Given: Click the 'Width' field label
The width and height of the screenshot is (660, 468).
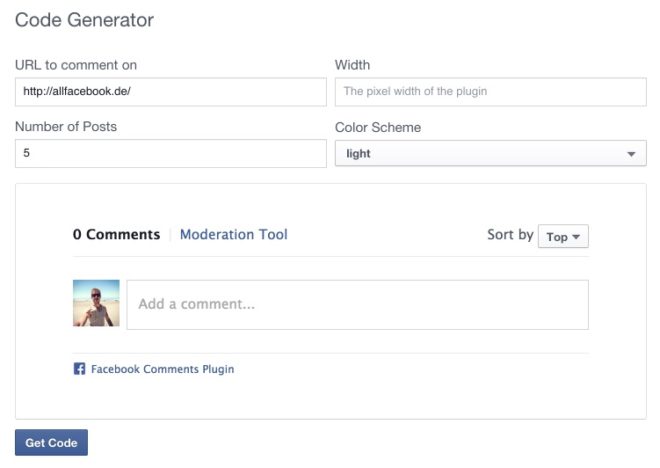Looking at the screenshot, I should [x=352, y=65].
